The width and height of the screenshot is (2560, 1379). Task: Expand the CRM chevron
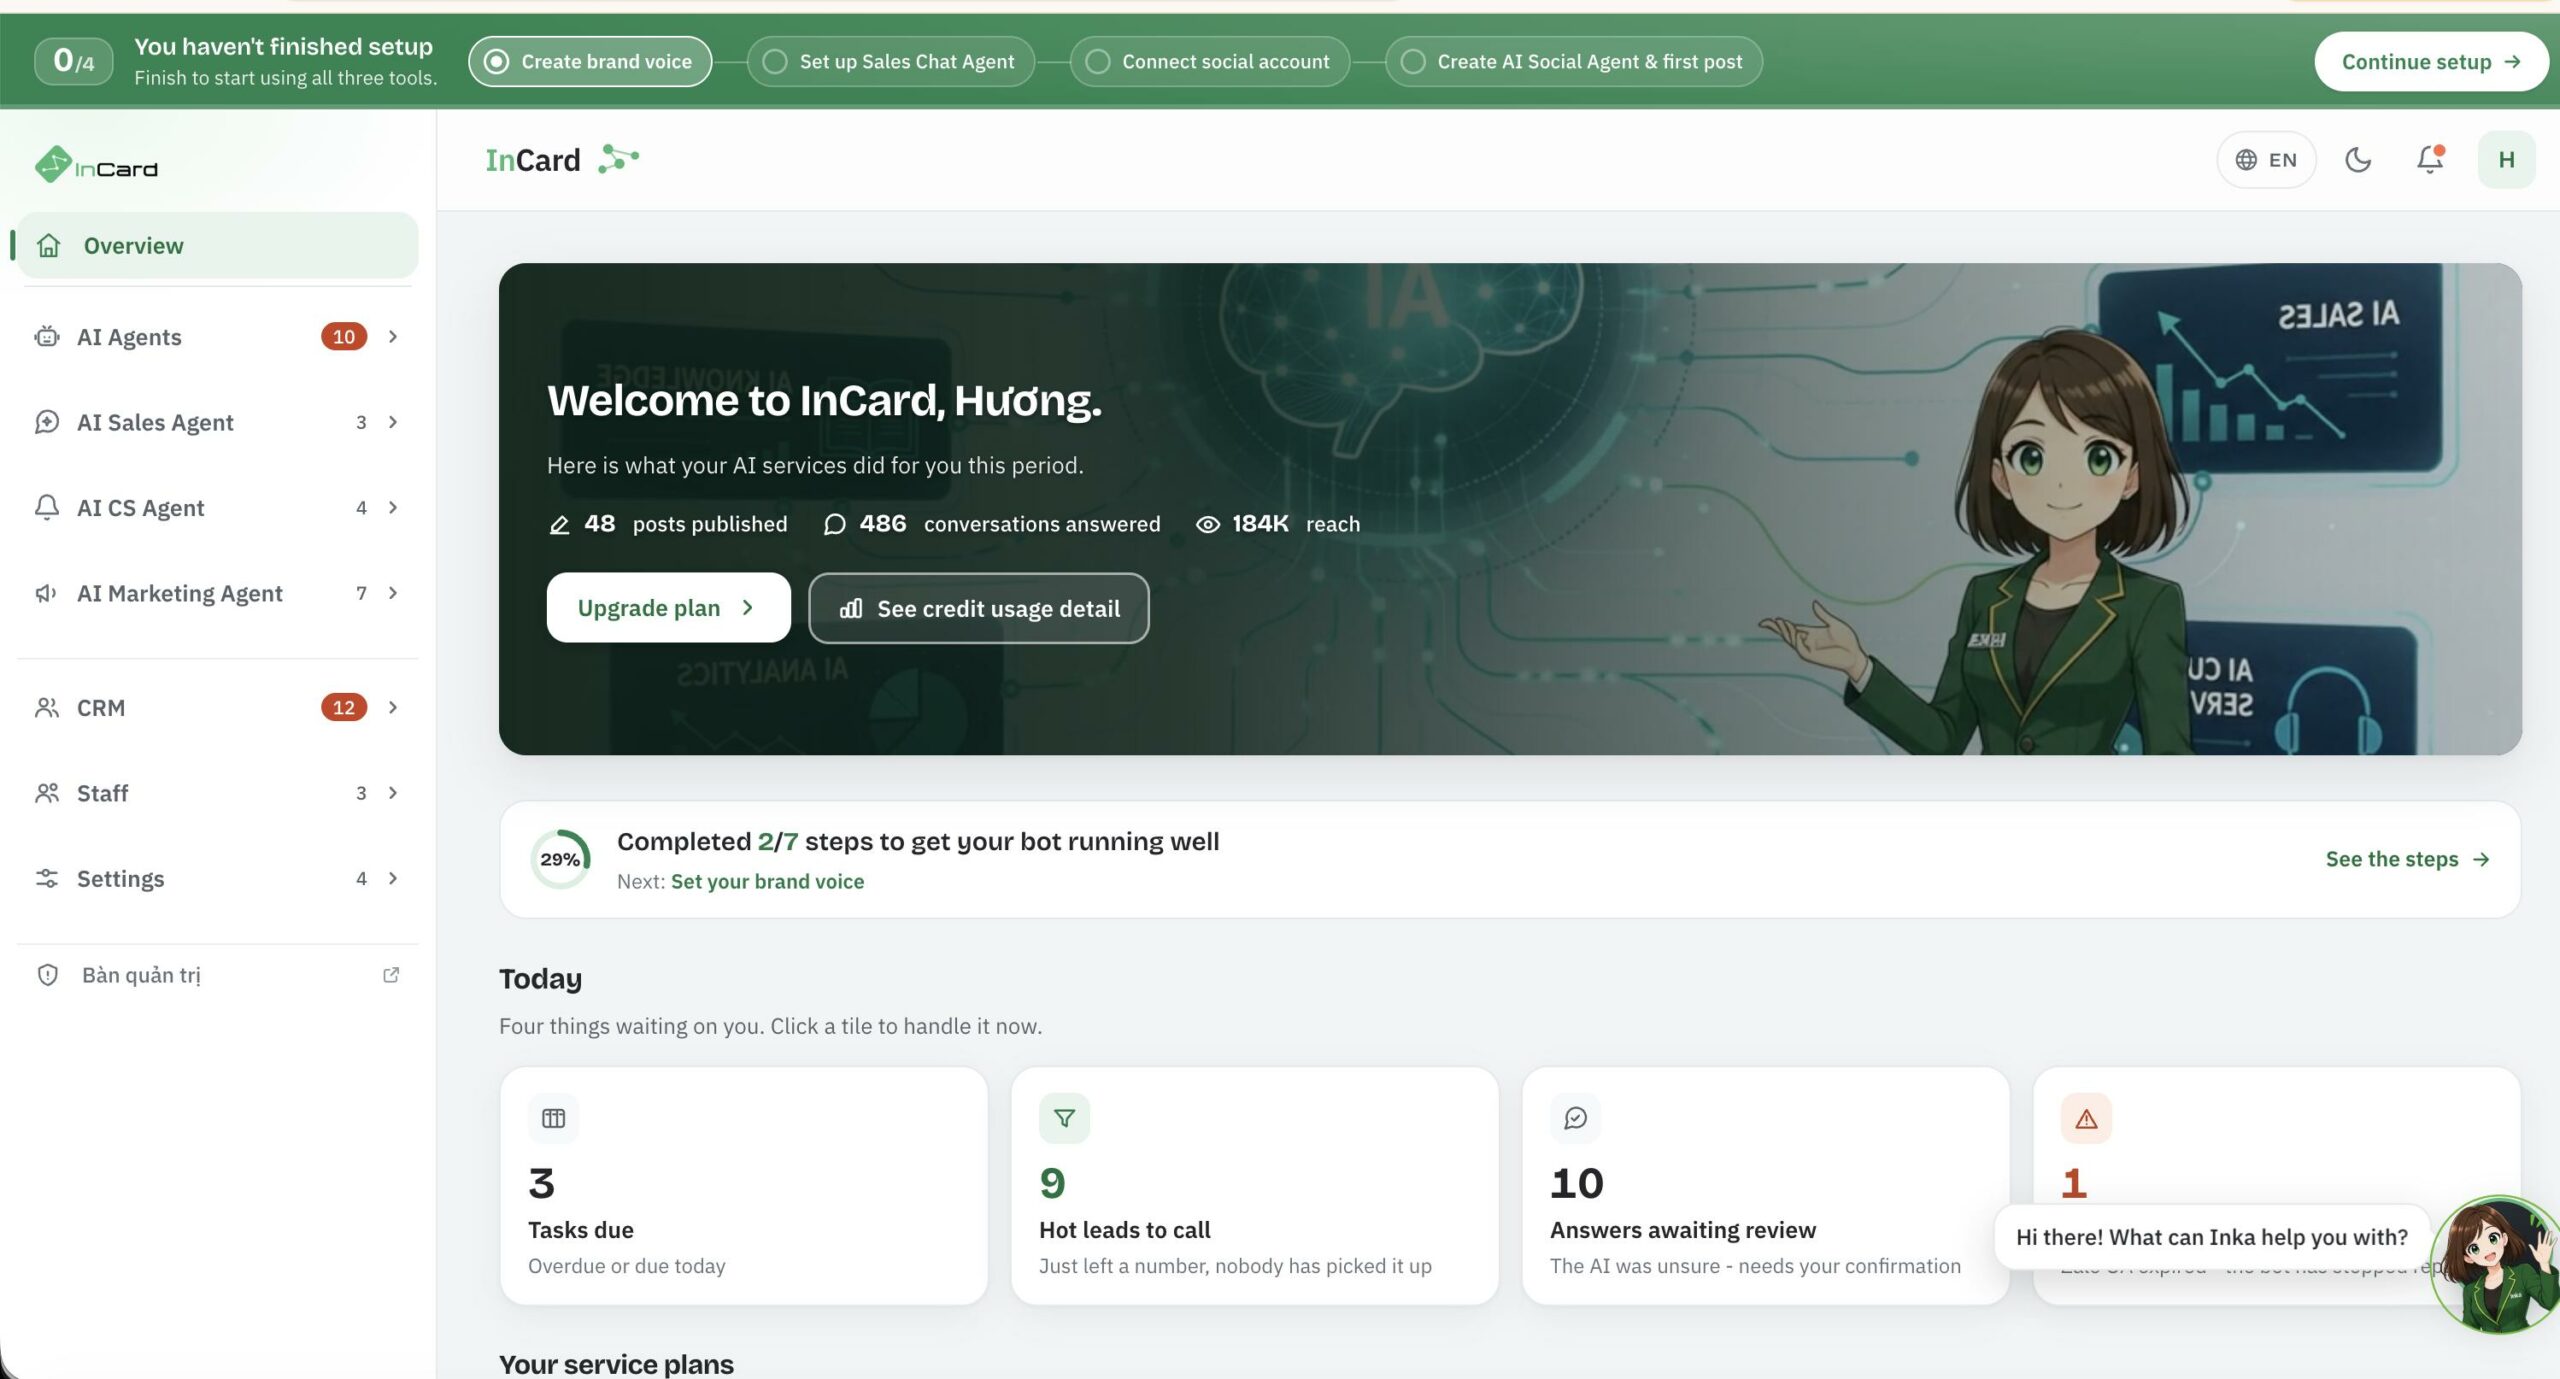pos(393,708)
